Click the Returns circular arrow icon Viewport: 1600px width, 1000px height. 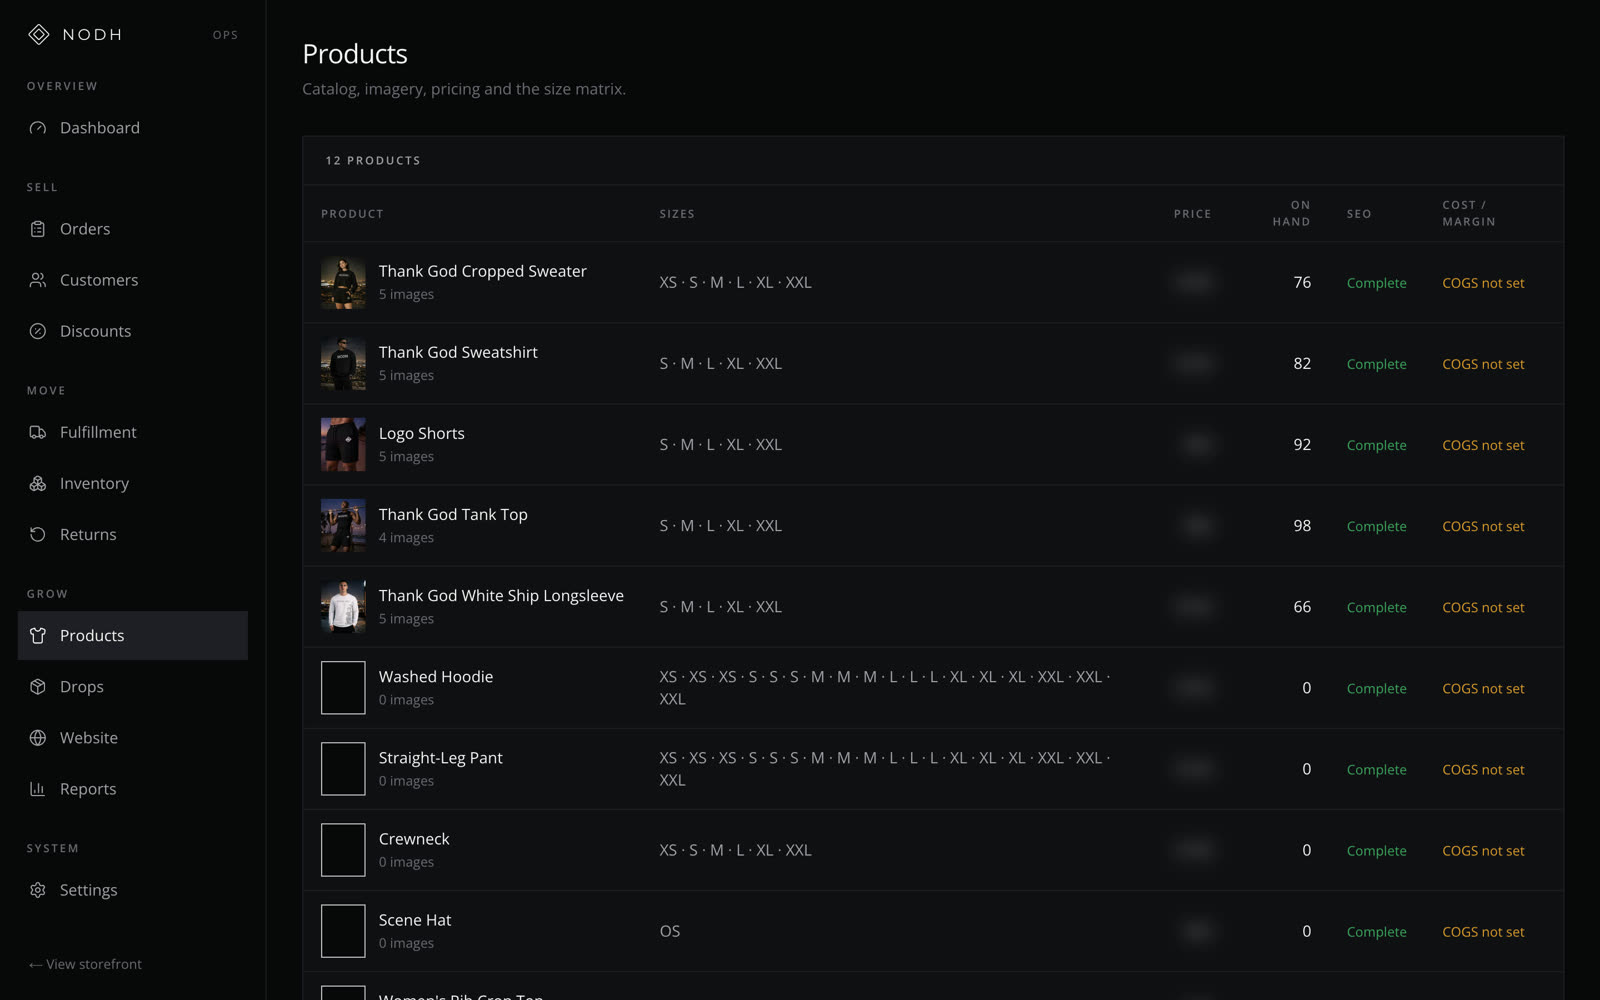click(x=38, y=534)
